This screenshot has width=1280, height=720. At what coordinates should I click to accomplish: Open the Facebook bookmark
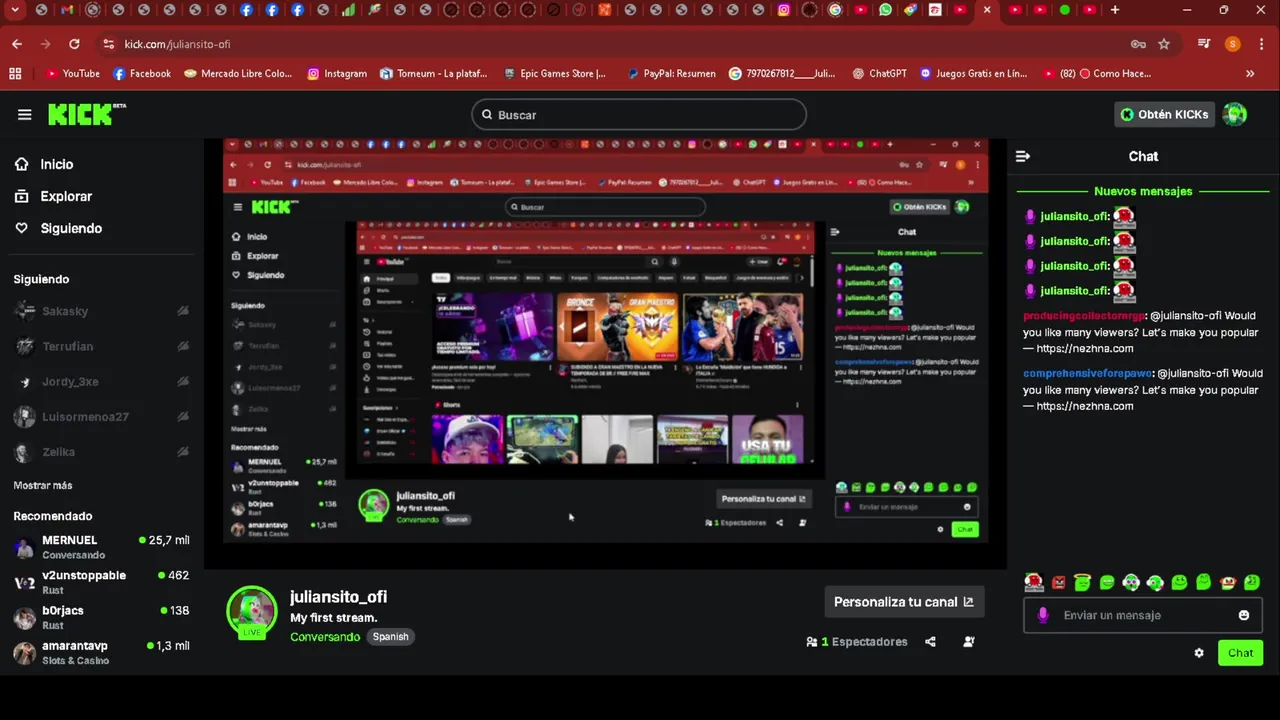(x=141, y=73)
